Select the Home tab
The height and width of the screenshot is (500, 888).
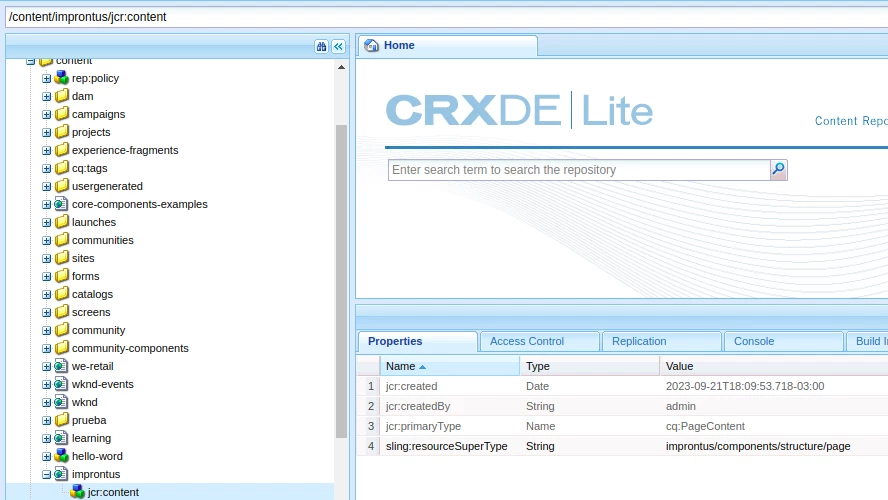coord(447,45)
